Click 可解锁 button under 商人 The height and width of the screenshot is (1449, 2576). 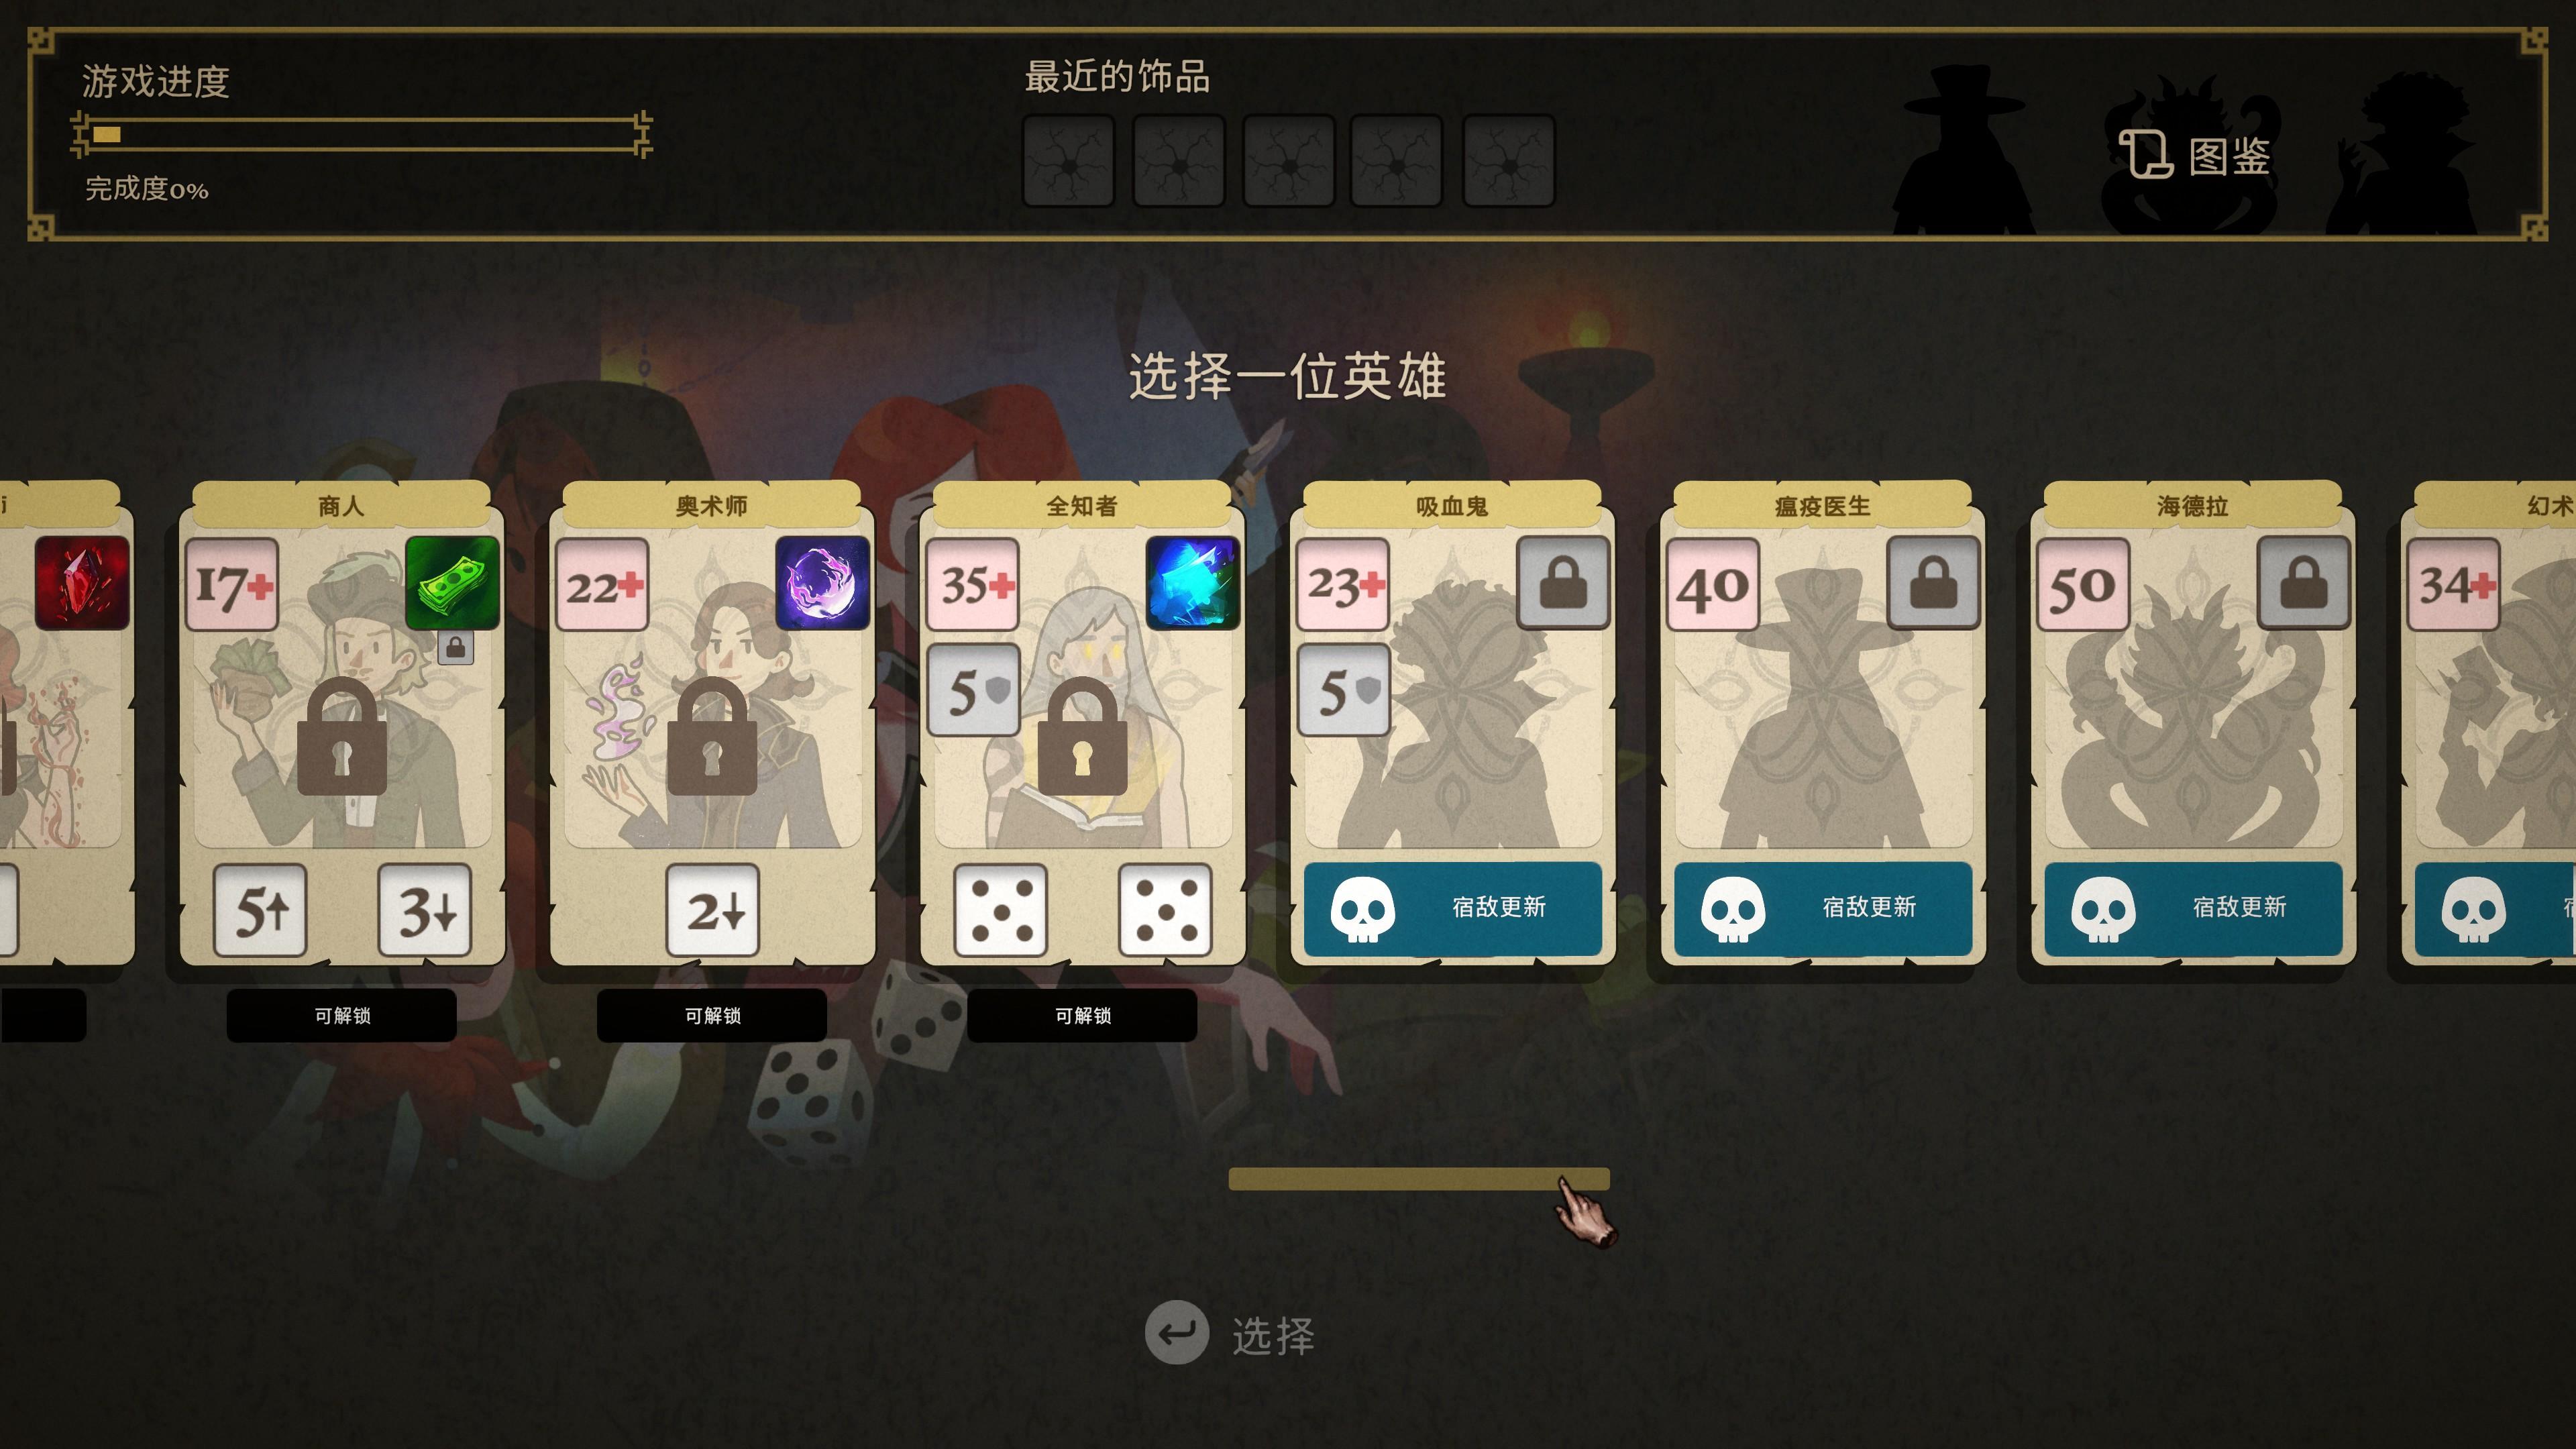342,1015
